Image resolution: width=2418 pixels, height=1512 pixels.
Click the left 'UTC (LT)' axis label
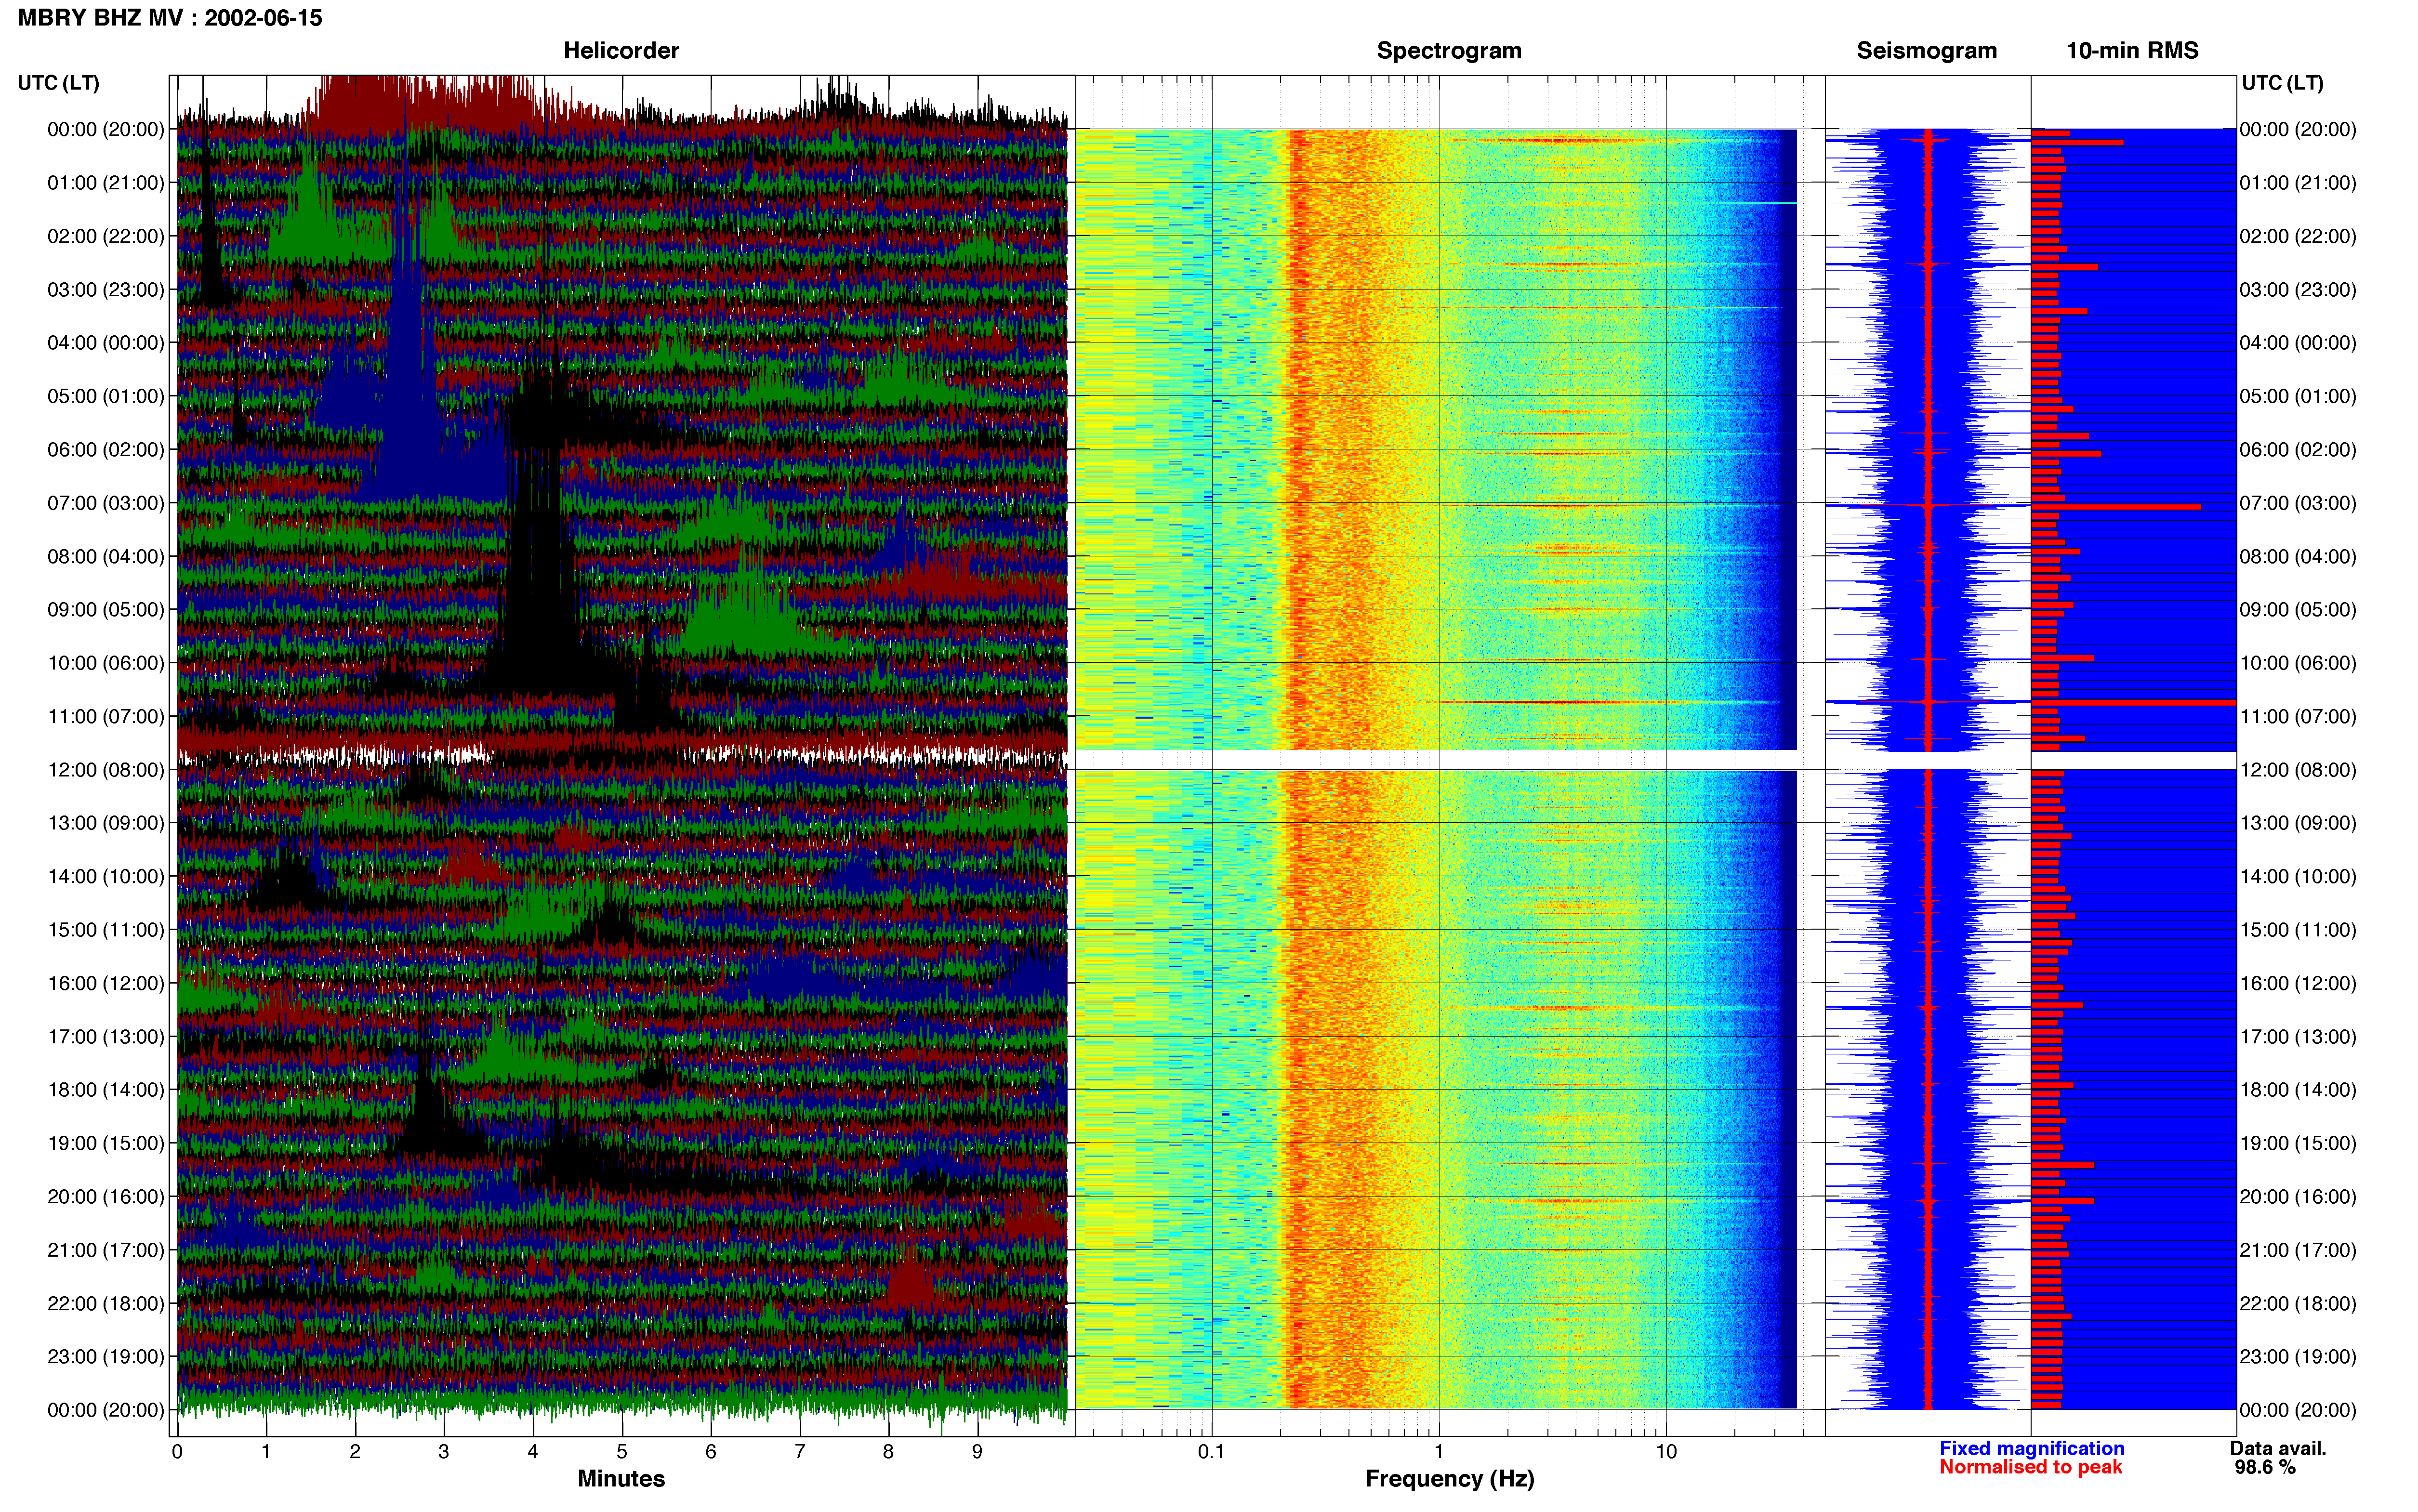pos(59,83)
